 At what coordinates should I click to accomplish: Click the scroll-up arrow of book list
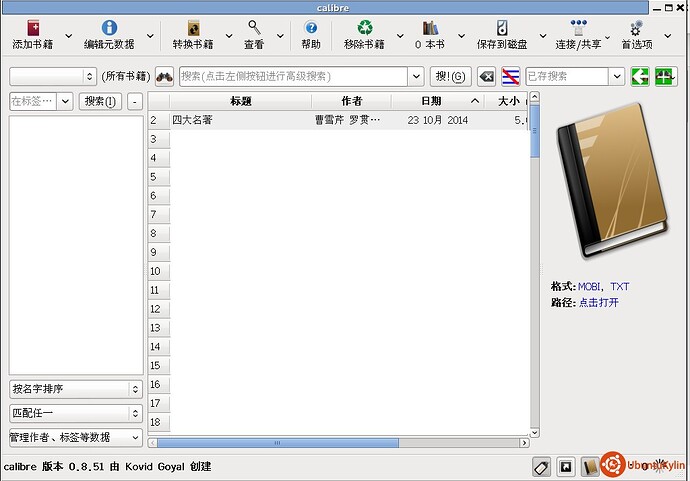coord(535,97)
